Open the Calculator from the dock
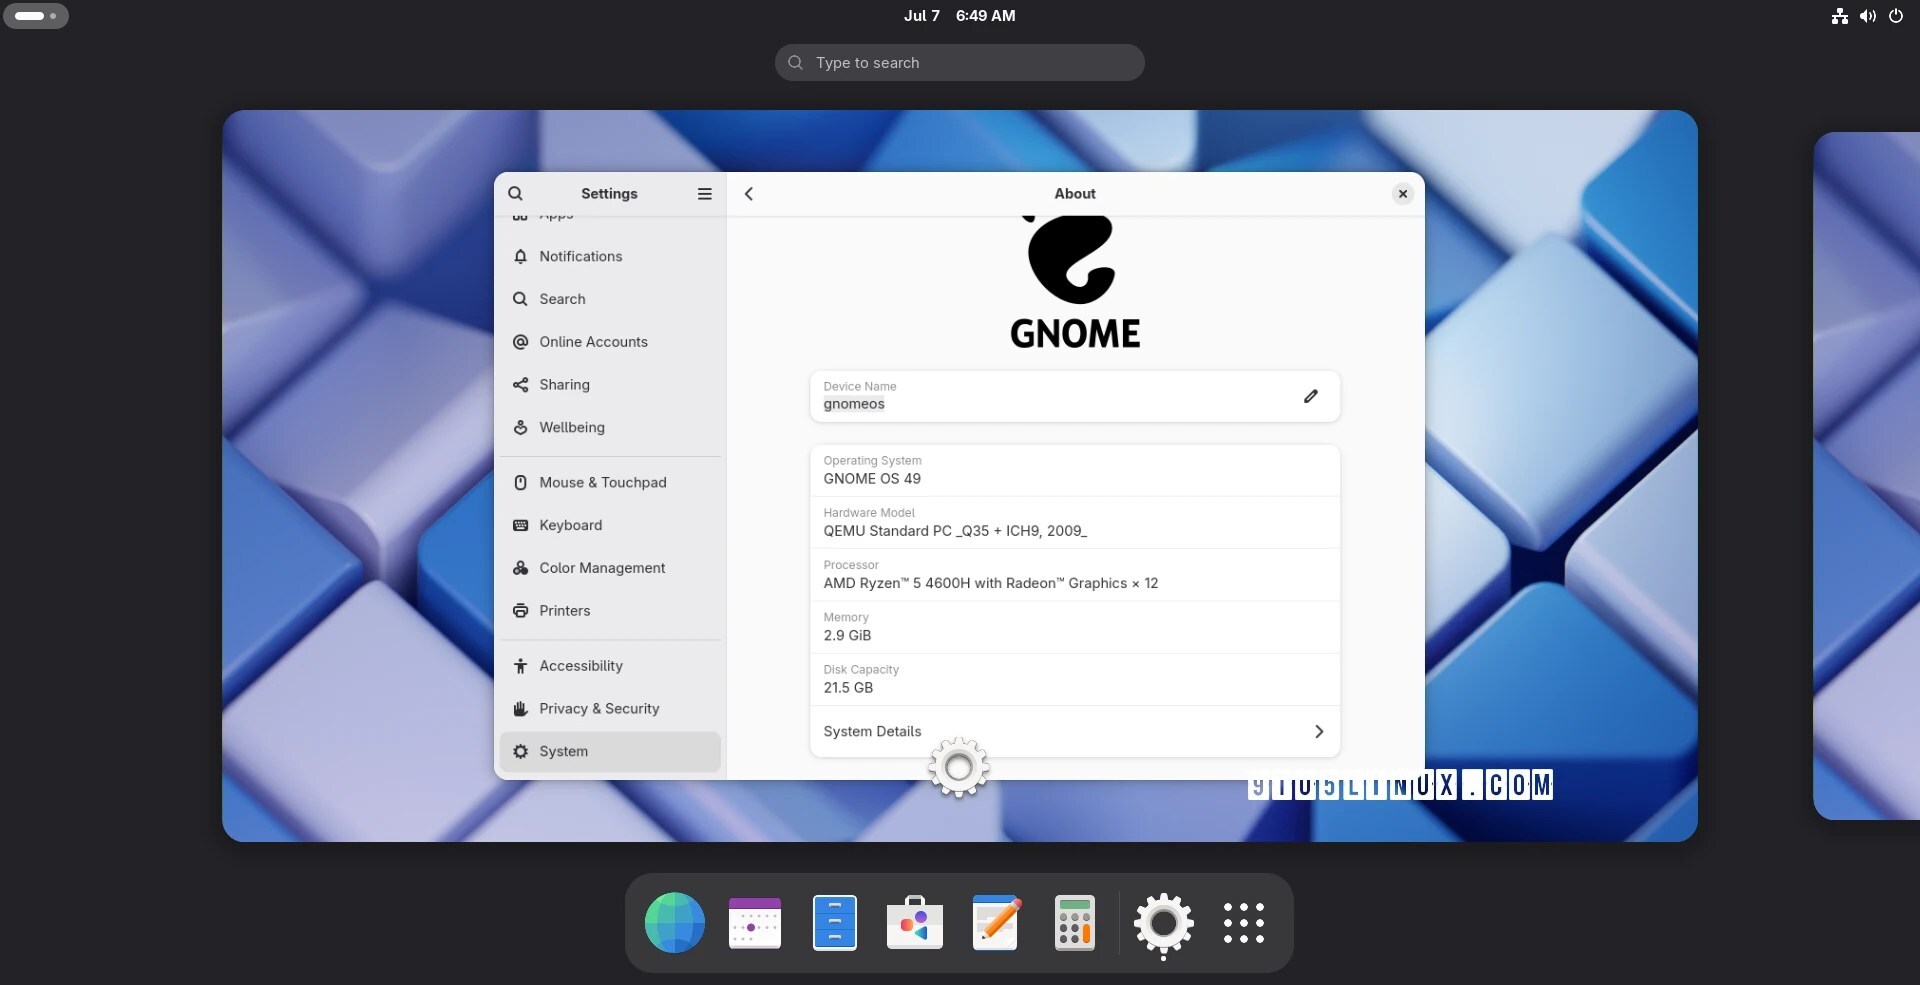 coord(1075,923)
